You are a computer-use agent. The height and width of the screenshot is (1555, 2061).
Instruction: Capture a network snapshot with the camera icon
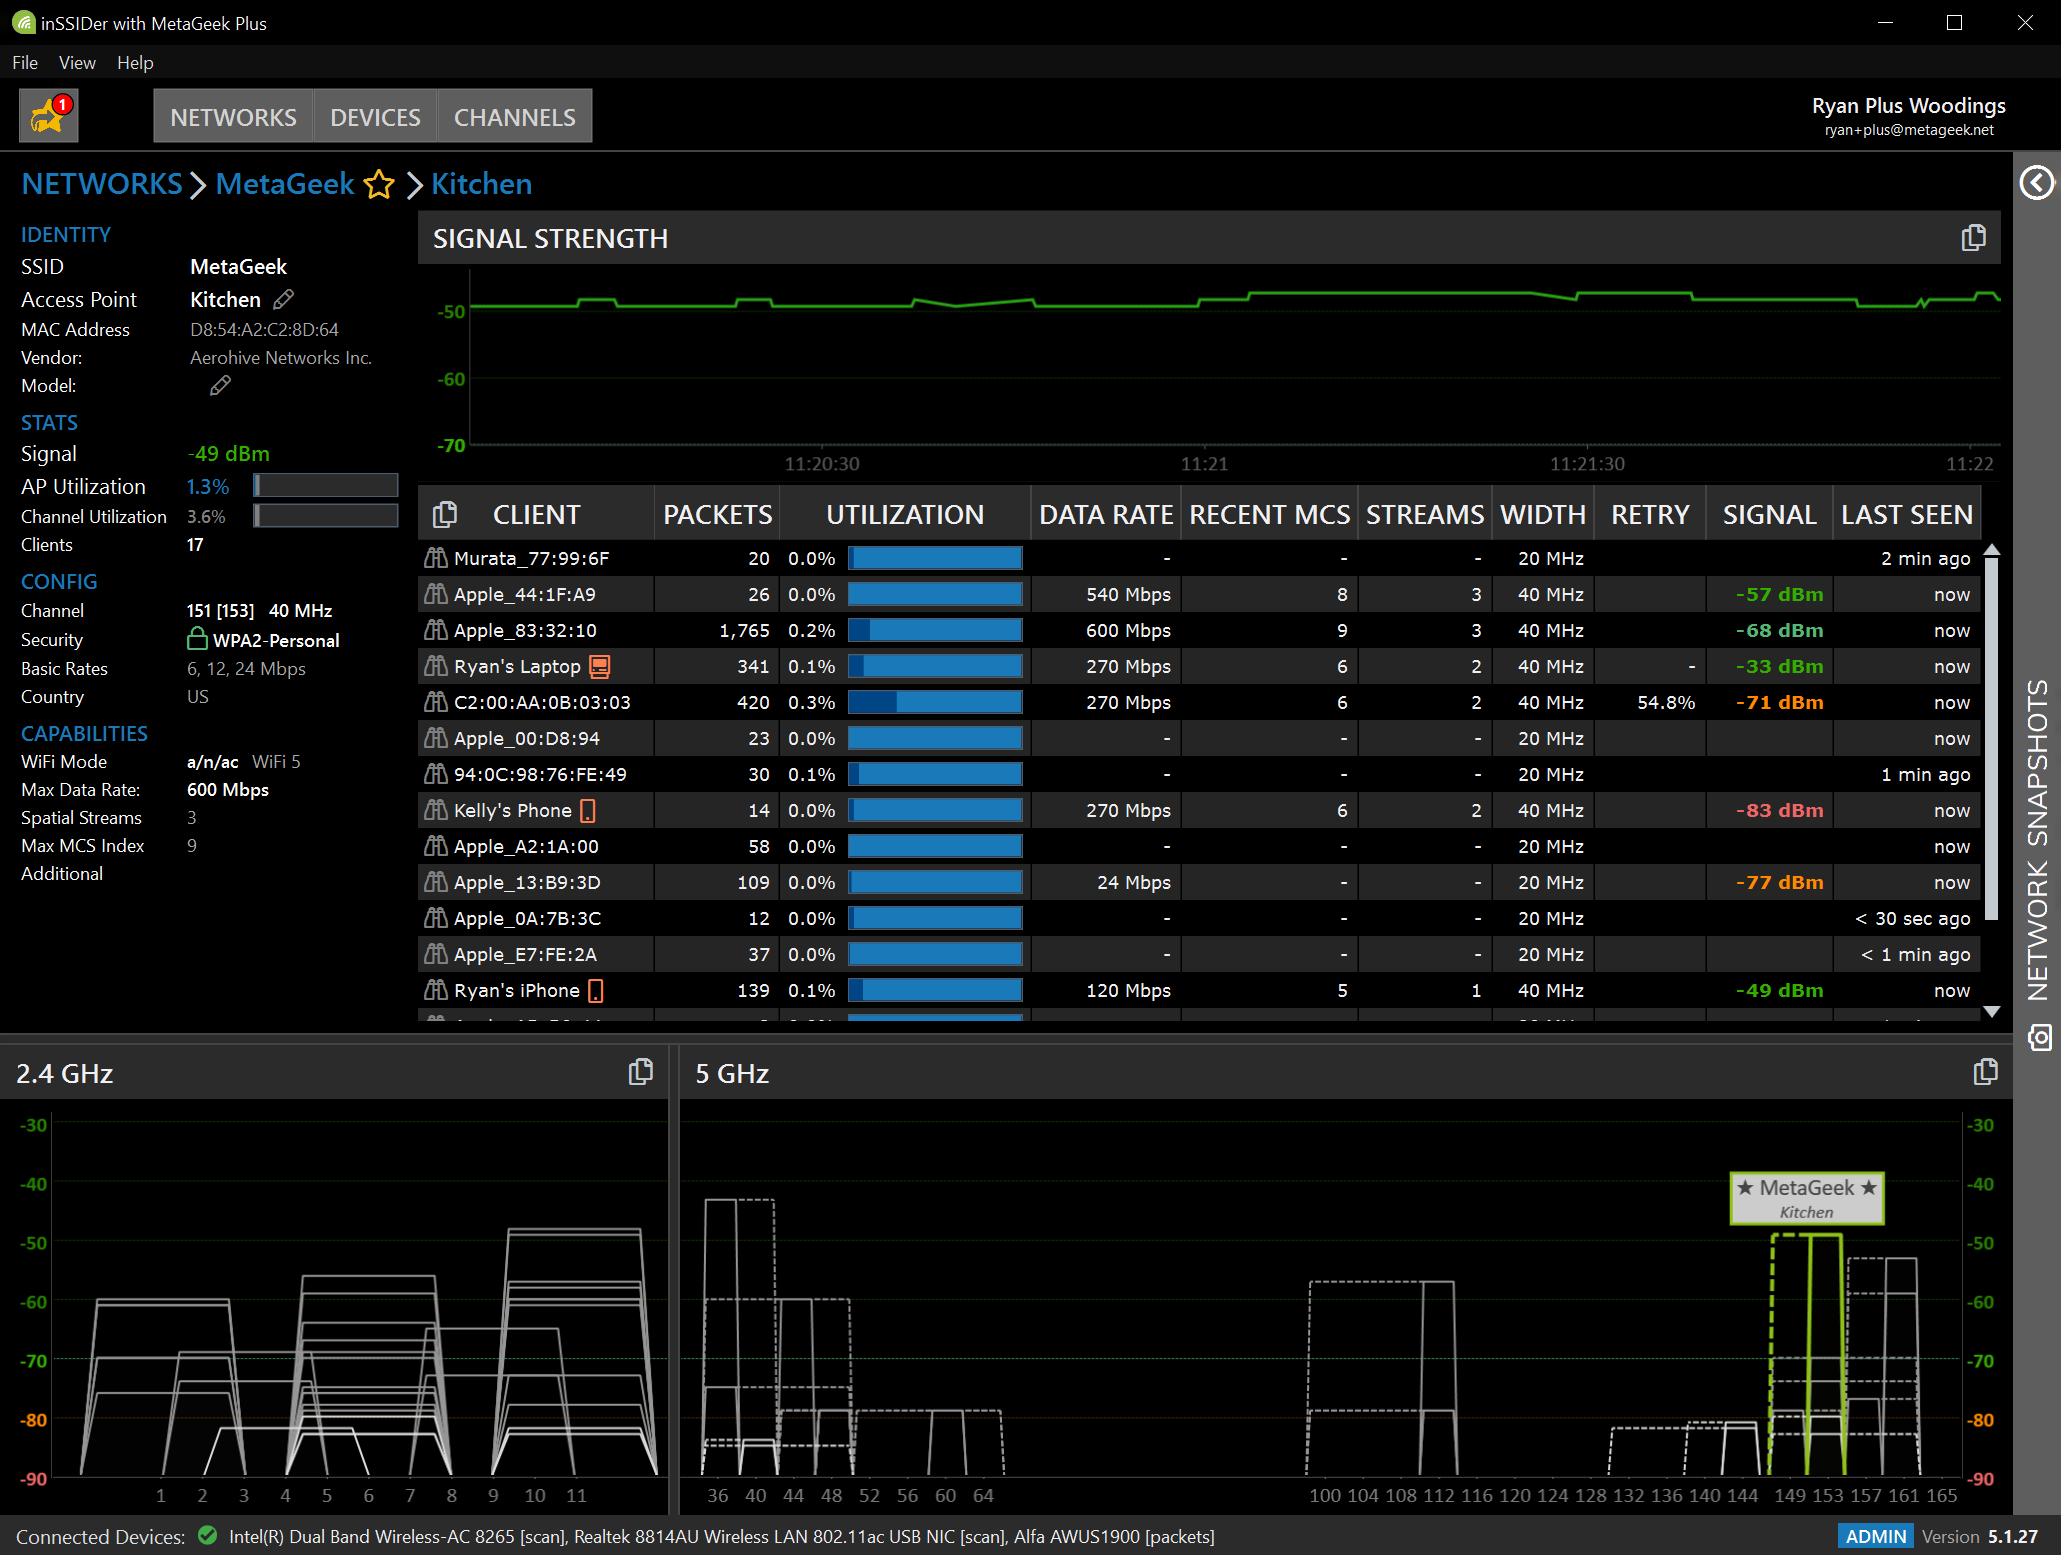pyautogui.click(x=2039, y=1038)
